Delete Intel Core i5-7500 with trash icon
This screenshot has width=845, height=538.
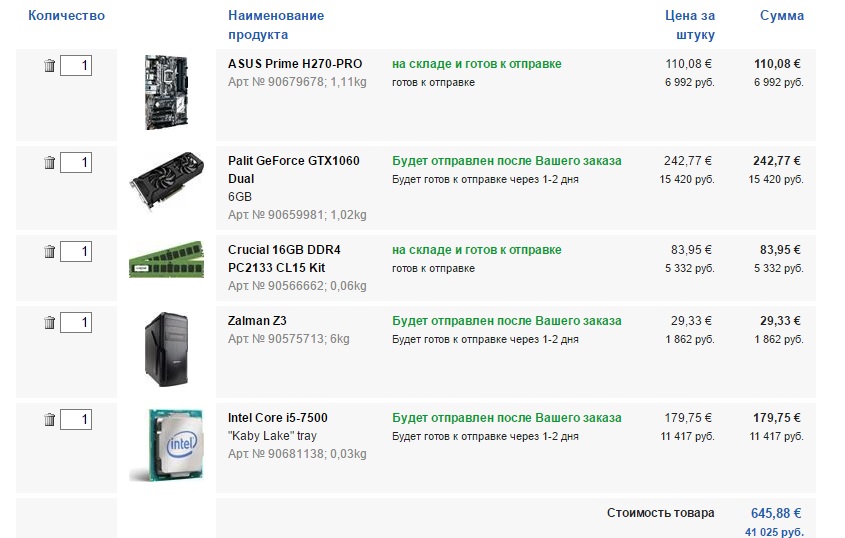50,420
